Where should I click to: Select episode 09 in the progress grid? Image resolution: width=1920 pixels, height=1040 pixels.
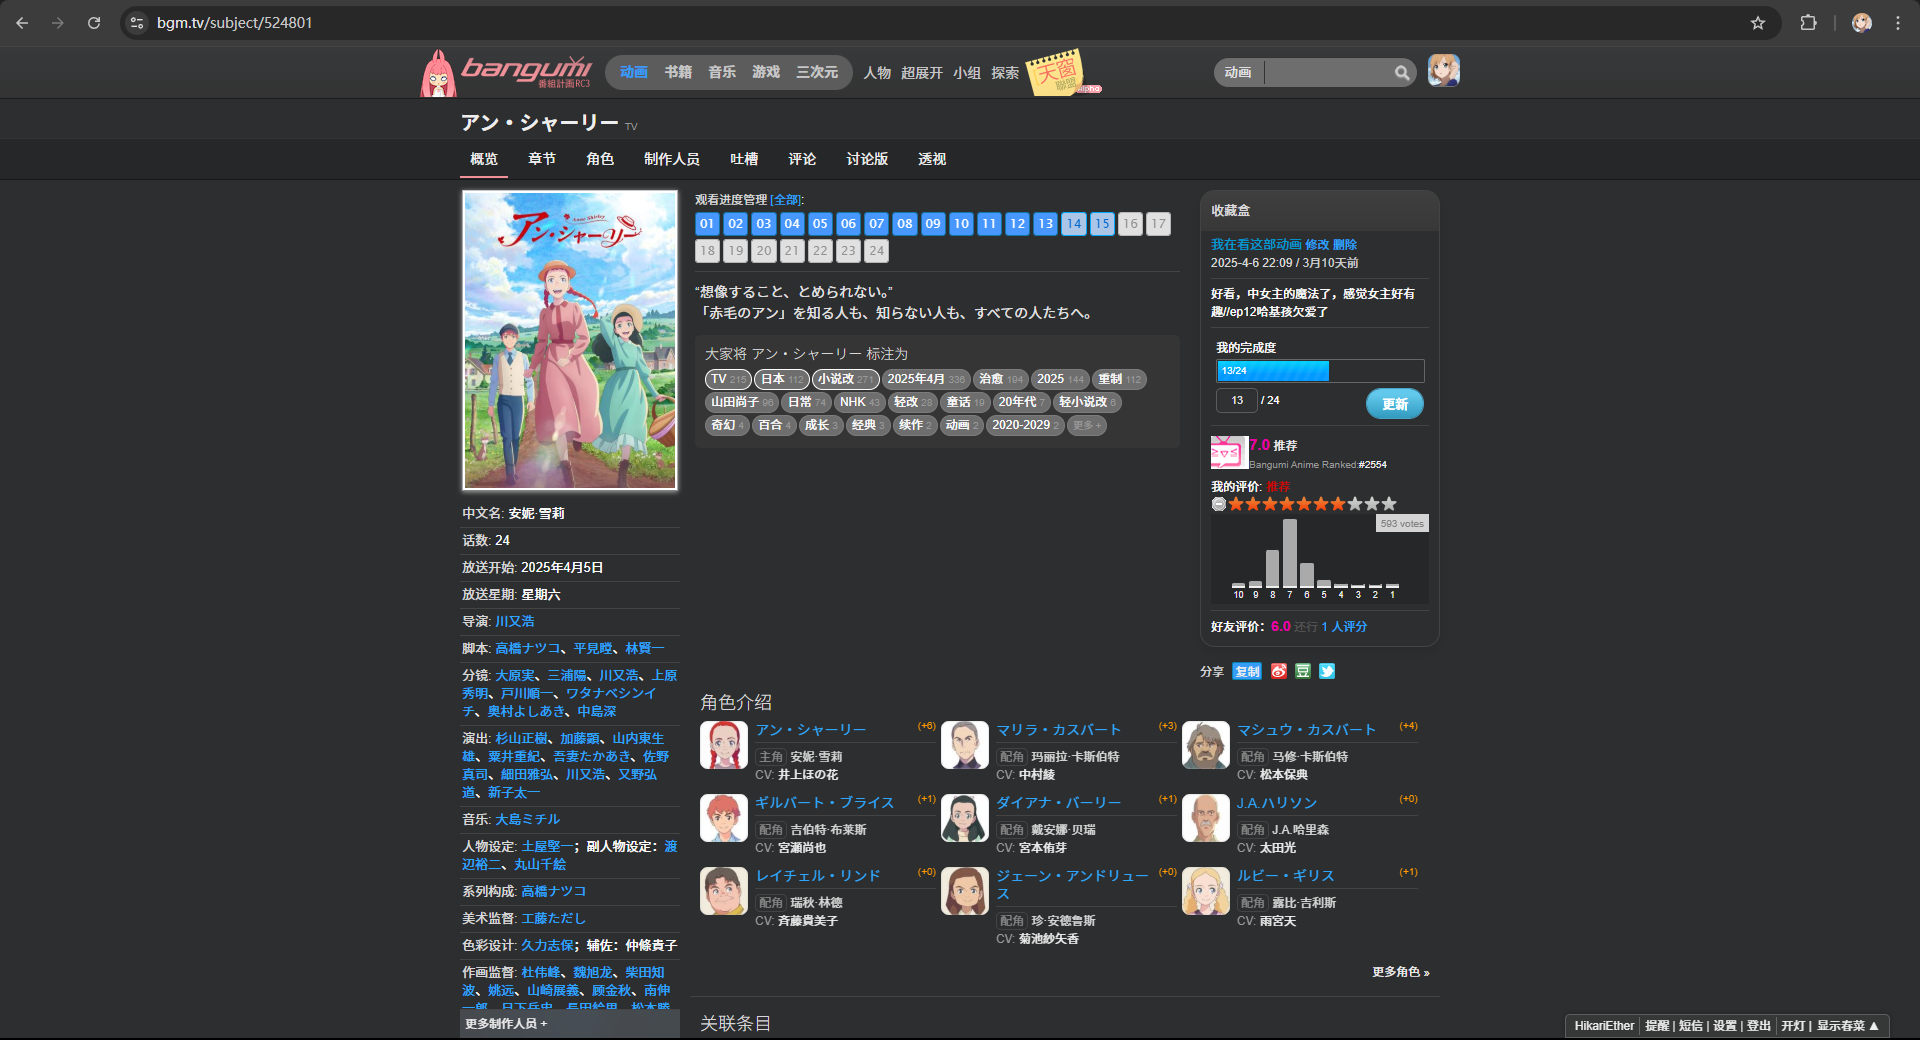tap(933, 223)
